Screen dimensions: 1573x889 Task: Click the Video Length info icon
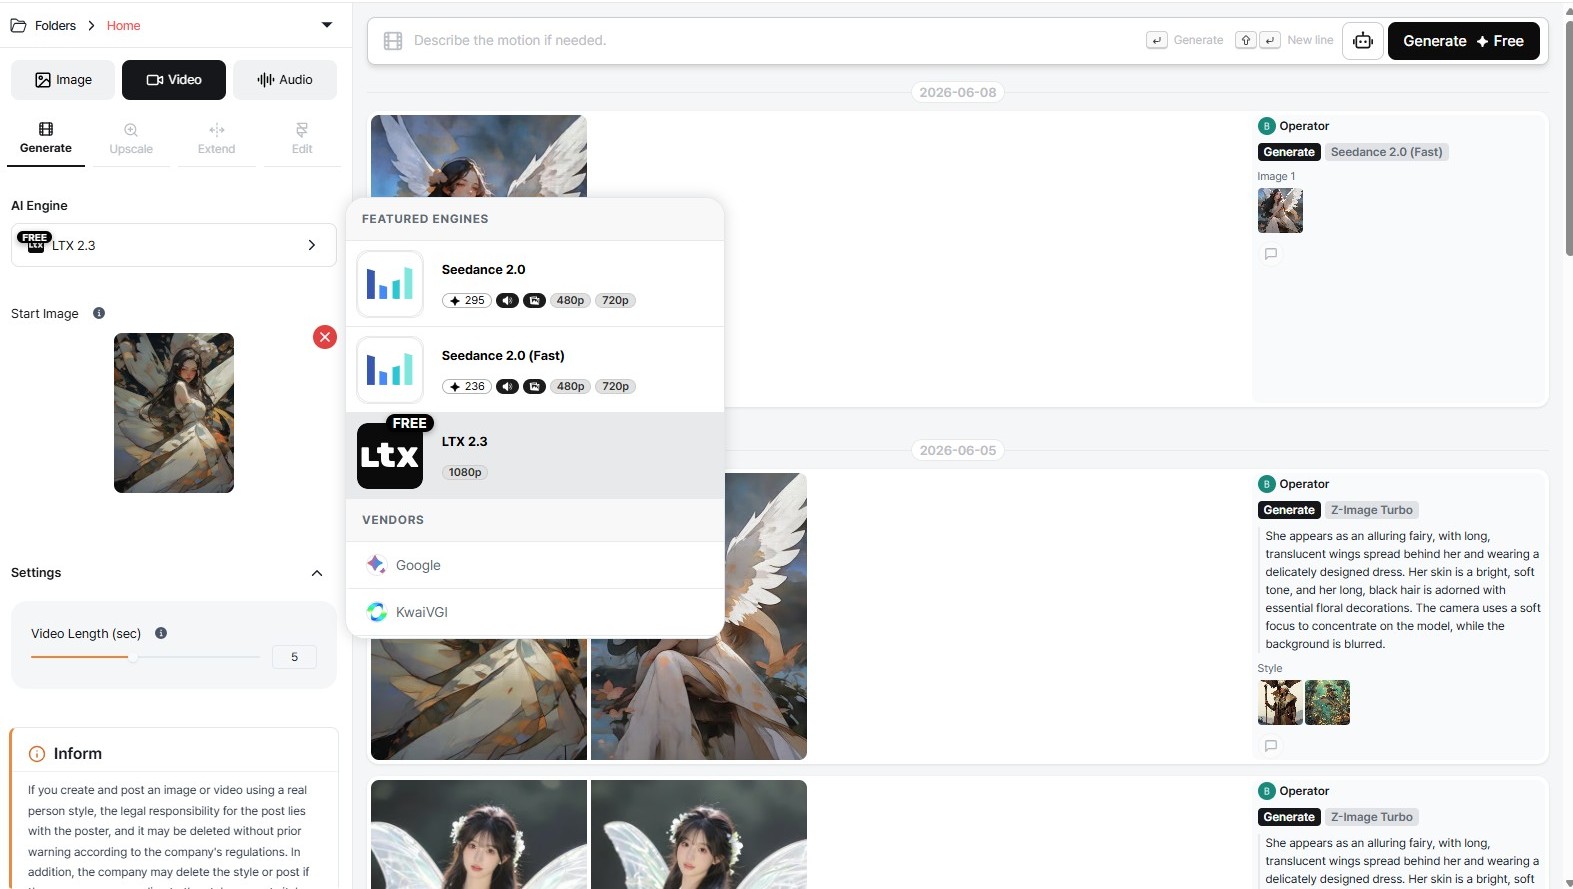161,633
